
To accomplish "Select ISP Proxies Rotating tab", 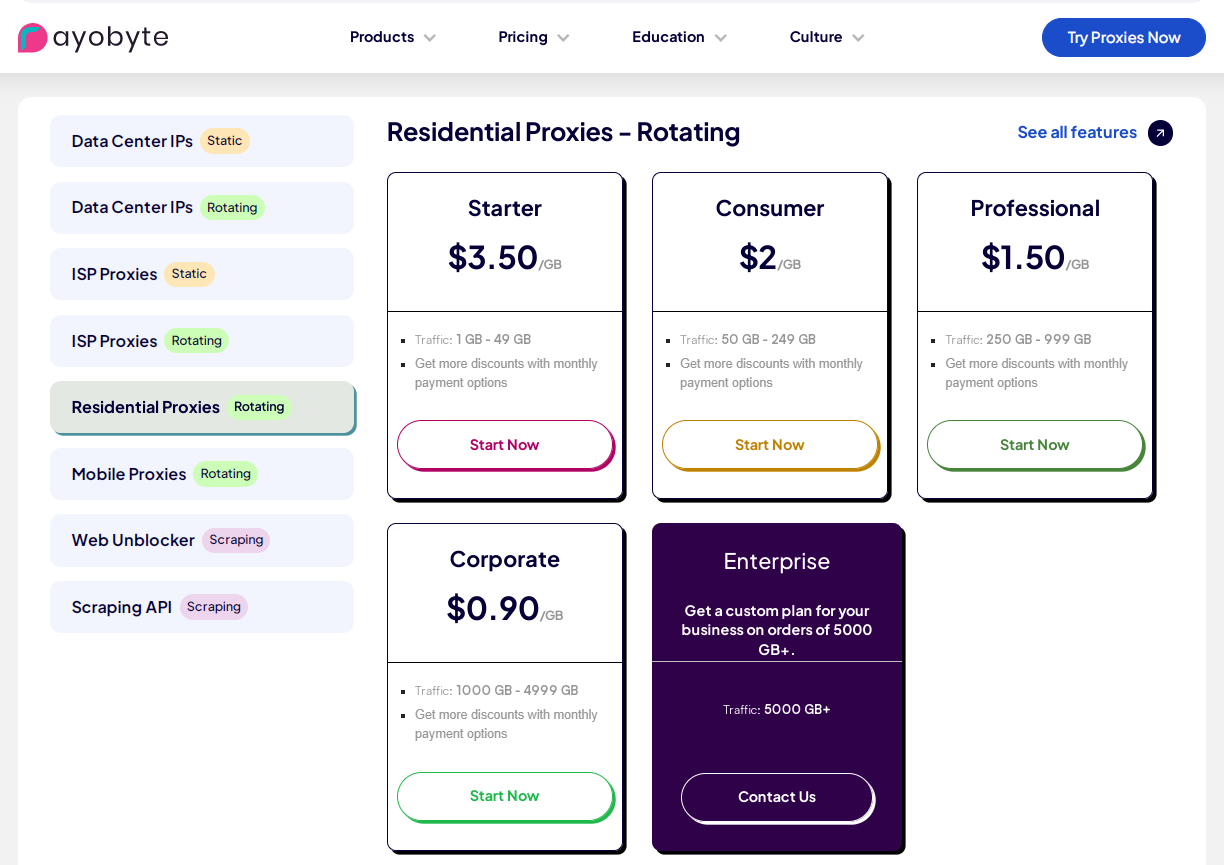I will coord(202,341).
